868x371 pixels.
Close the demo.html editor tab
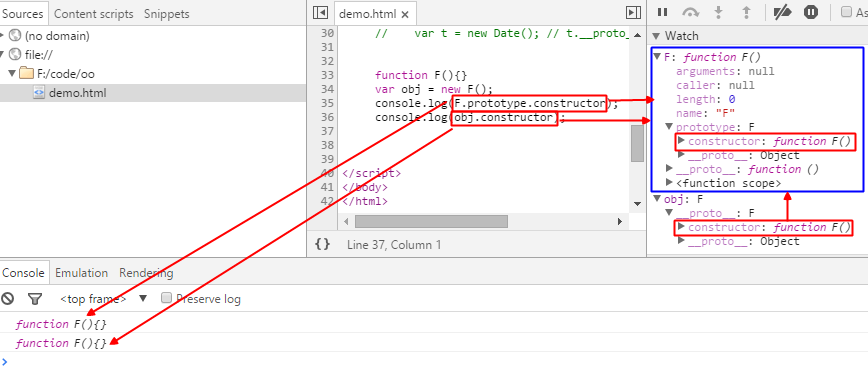405,14
